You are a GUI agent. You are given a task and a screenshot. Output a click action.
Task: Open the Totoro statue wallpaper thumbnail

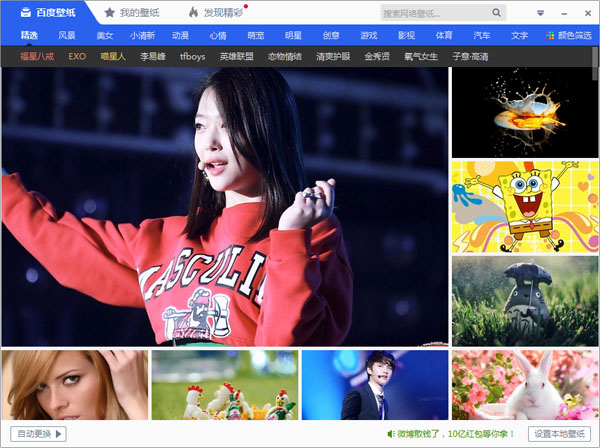click(x=525, y=300)
